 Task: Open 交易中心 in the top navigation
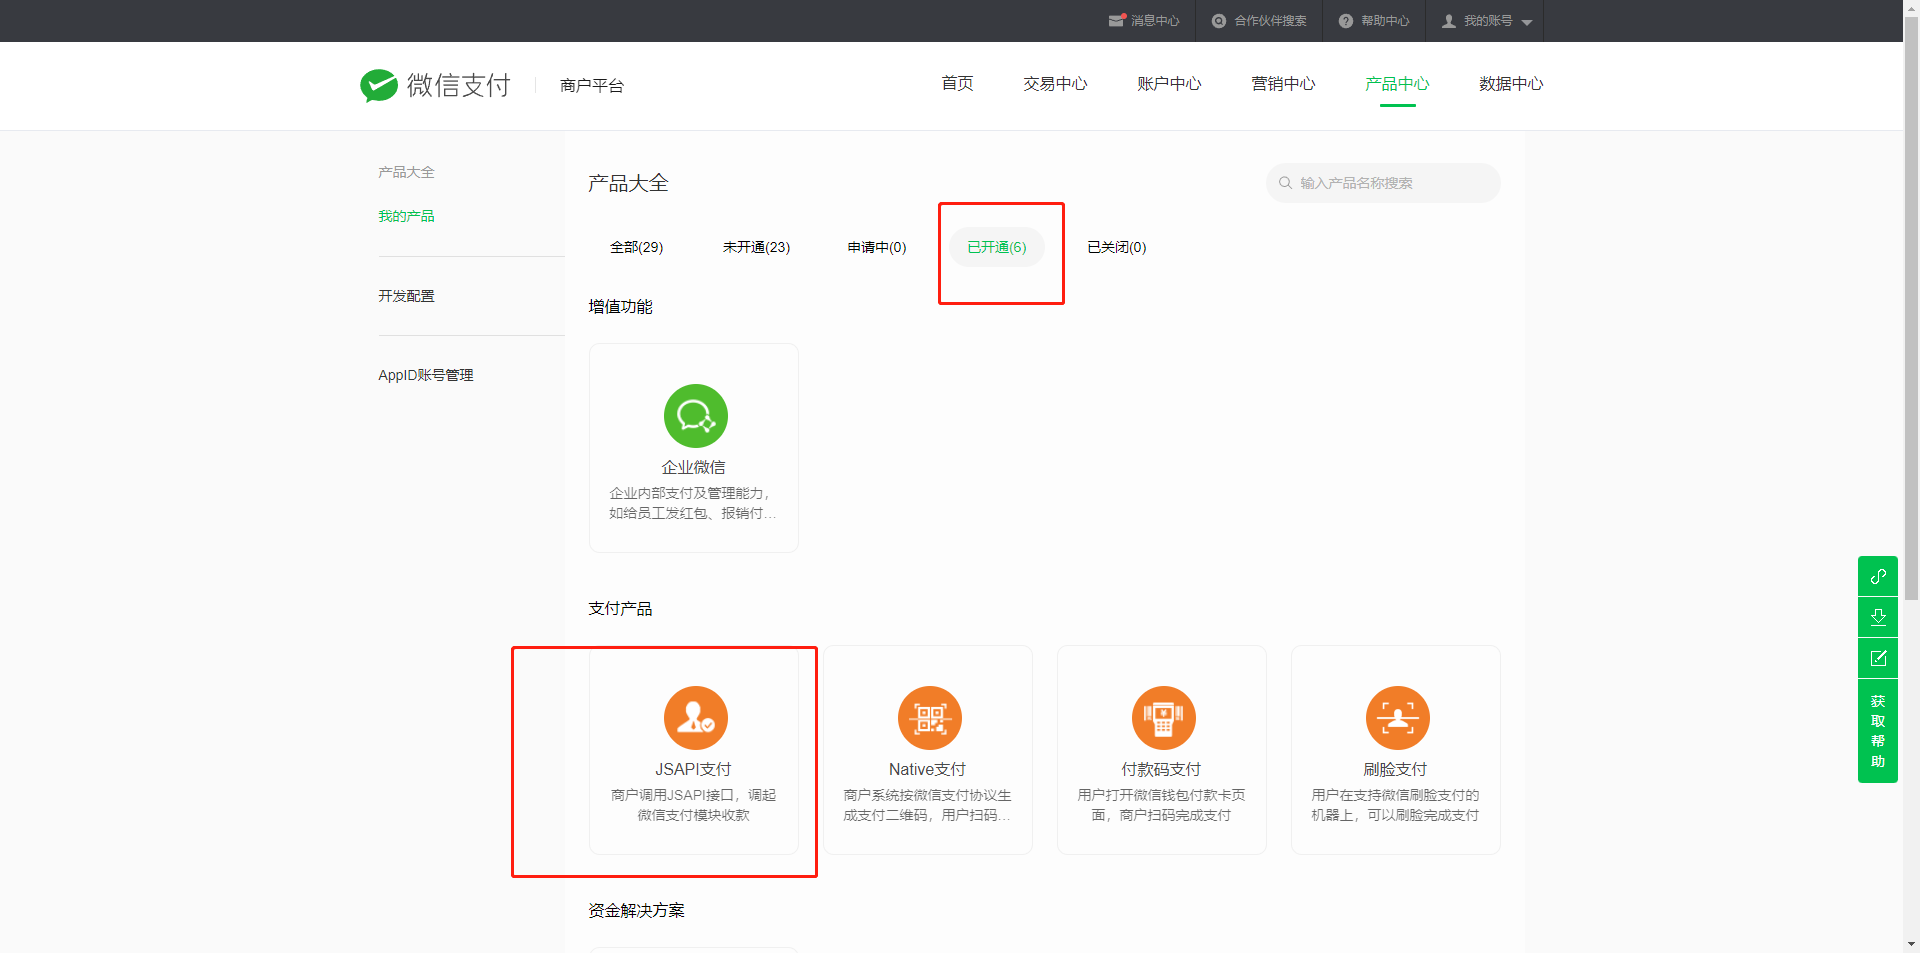(1054, 84)
